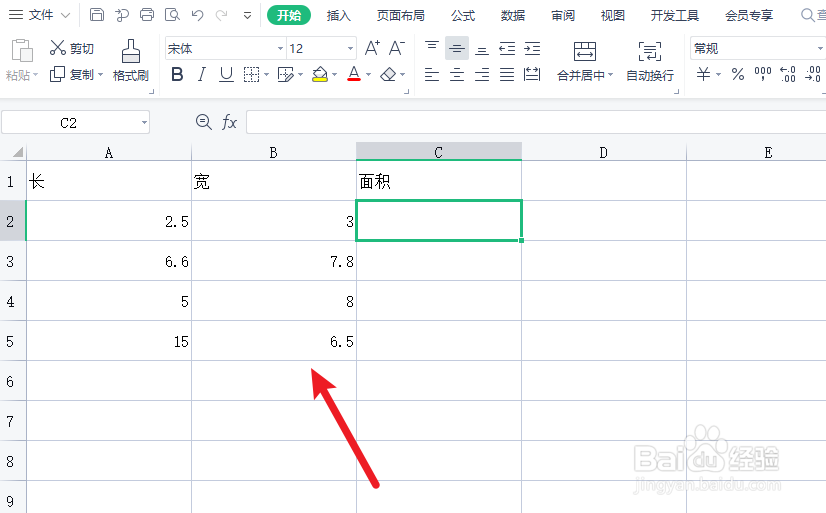The height and width of the screenshot is (513, 826).
Task: Click percent style icon
Action: [x=738, y=74]
